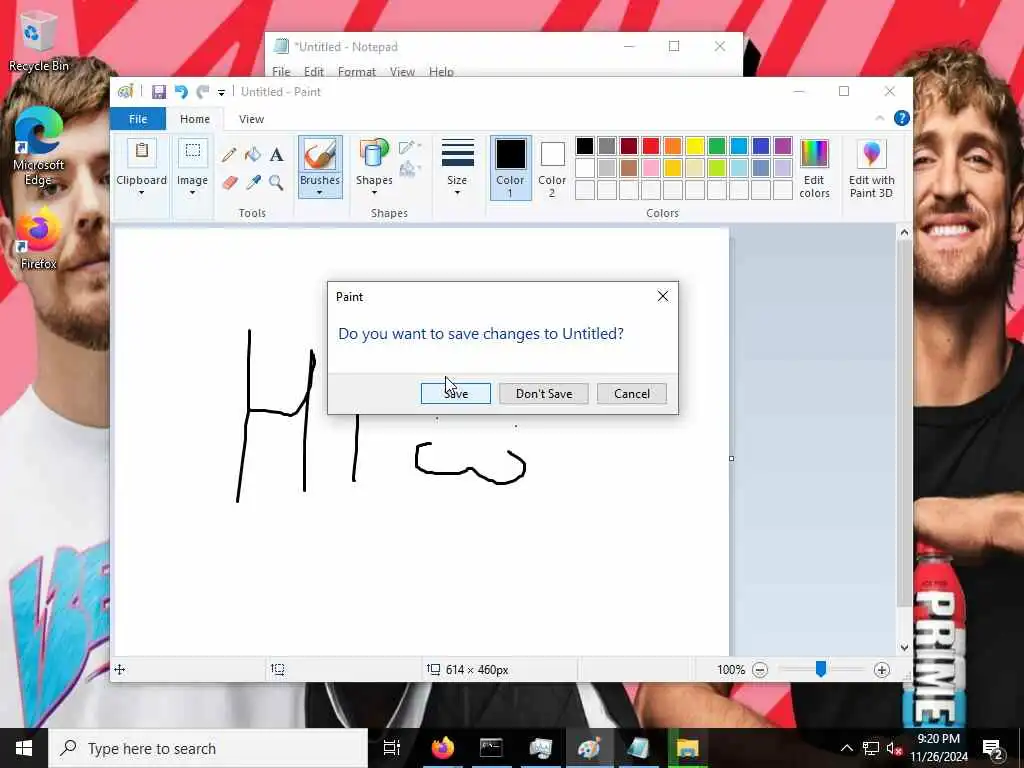Click the clock showing 9:20 PM
The height and width of the screenshot is (768, 1024).
(x=938, y=739)
